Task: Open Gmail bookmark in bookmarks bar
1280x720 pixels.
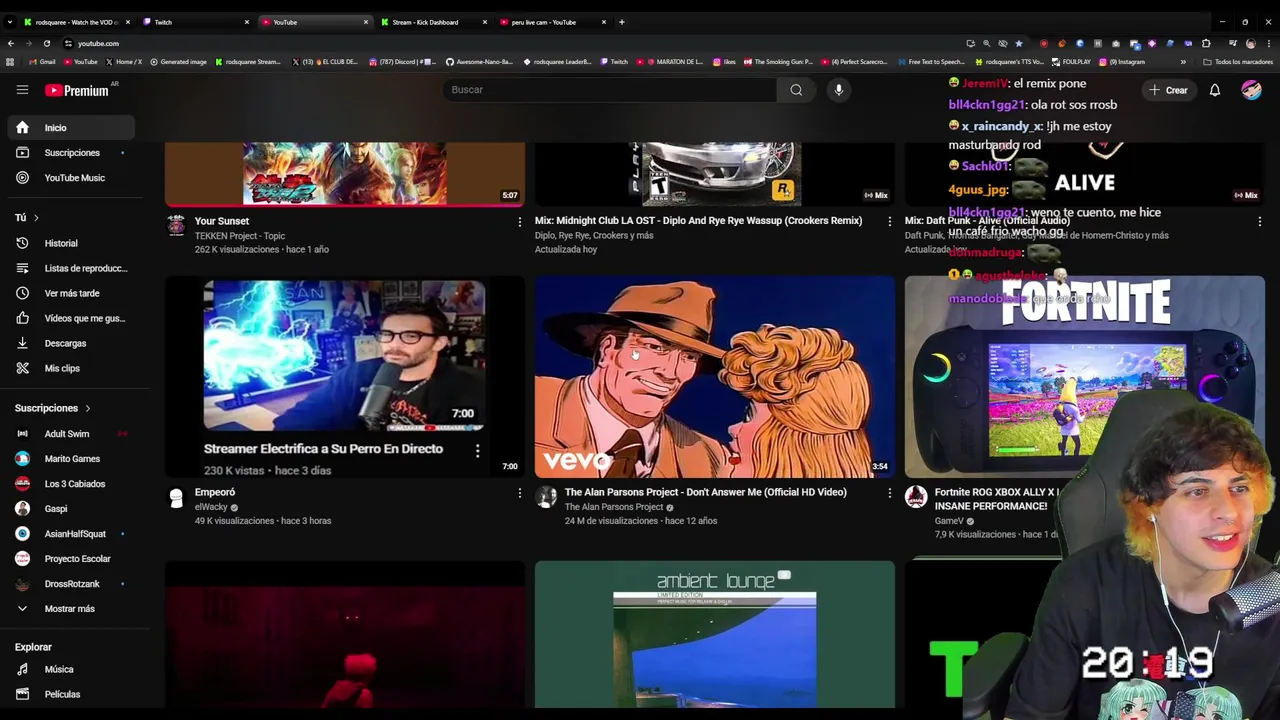Action: (x=42, y=62)
